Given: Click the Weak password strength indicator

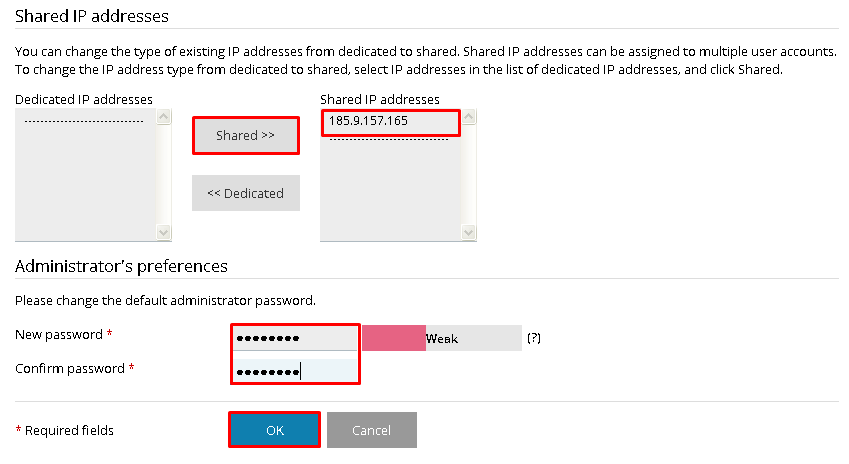Looking at the screenshot, I should tap(441, 339).
